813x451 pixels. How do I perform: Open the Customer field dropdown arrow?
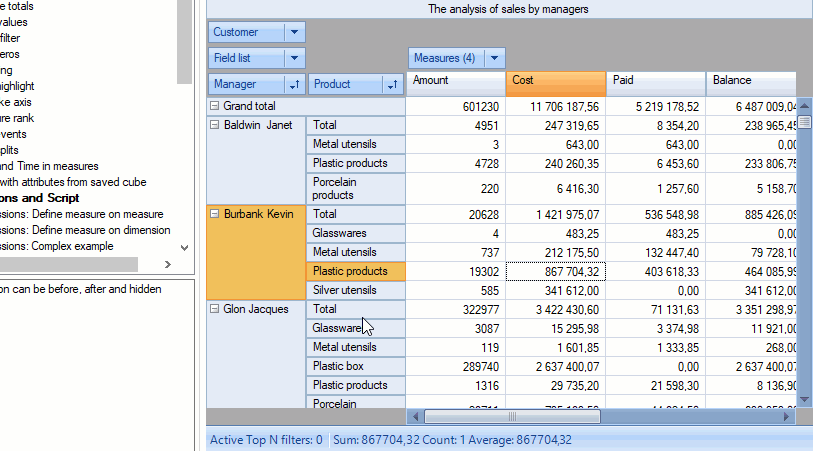coord(294,32)
